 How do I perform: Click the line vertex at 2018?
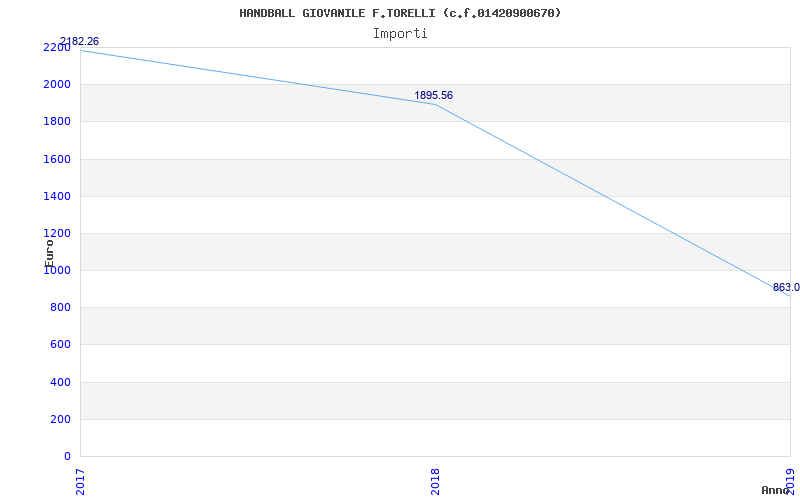pos(435,104)
